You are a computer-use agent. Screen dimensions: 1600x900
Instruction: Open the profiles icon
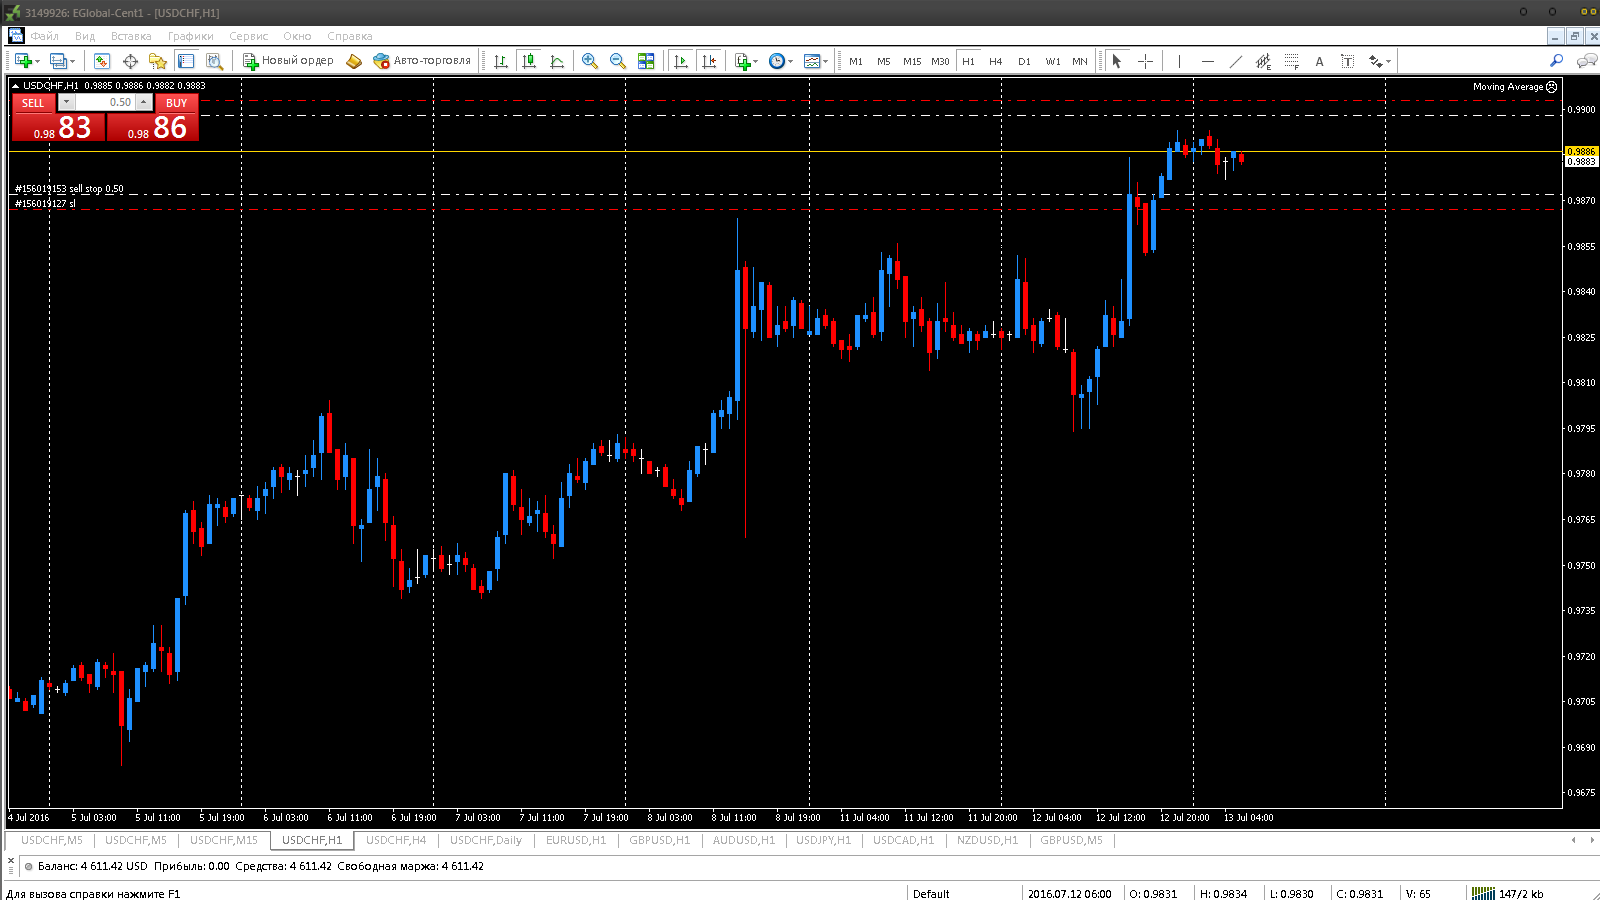[x=58, y=61]
